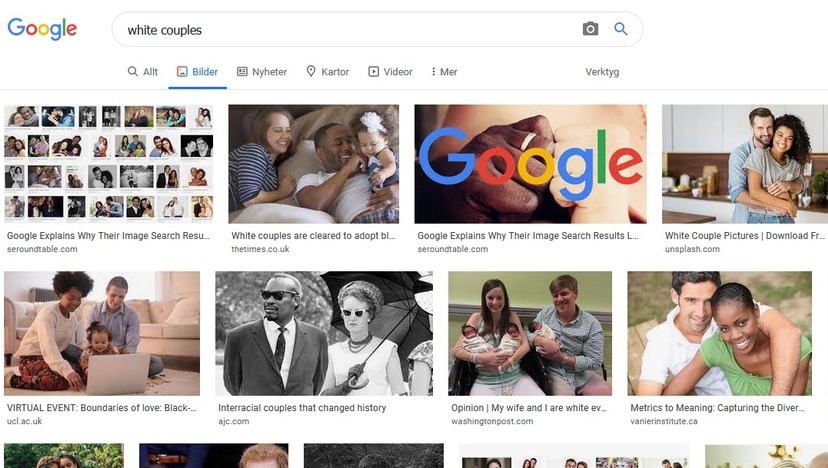This screenshot has width=828, height=468.
Task: Open search by image camera icon
Action: (x=590, y=29)
